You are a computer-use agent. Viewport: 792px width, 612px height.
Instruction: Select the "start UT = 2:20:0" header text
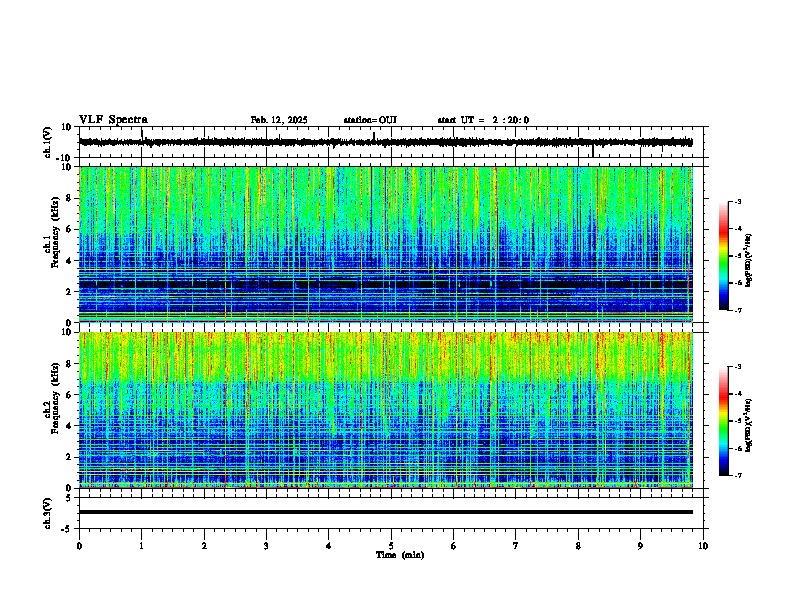[483, 120]
